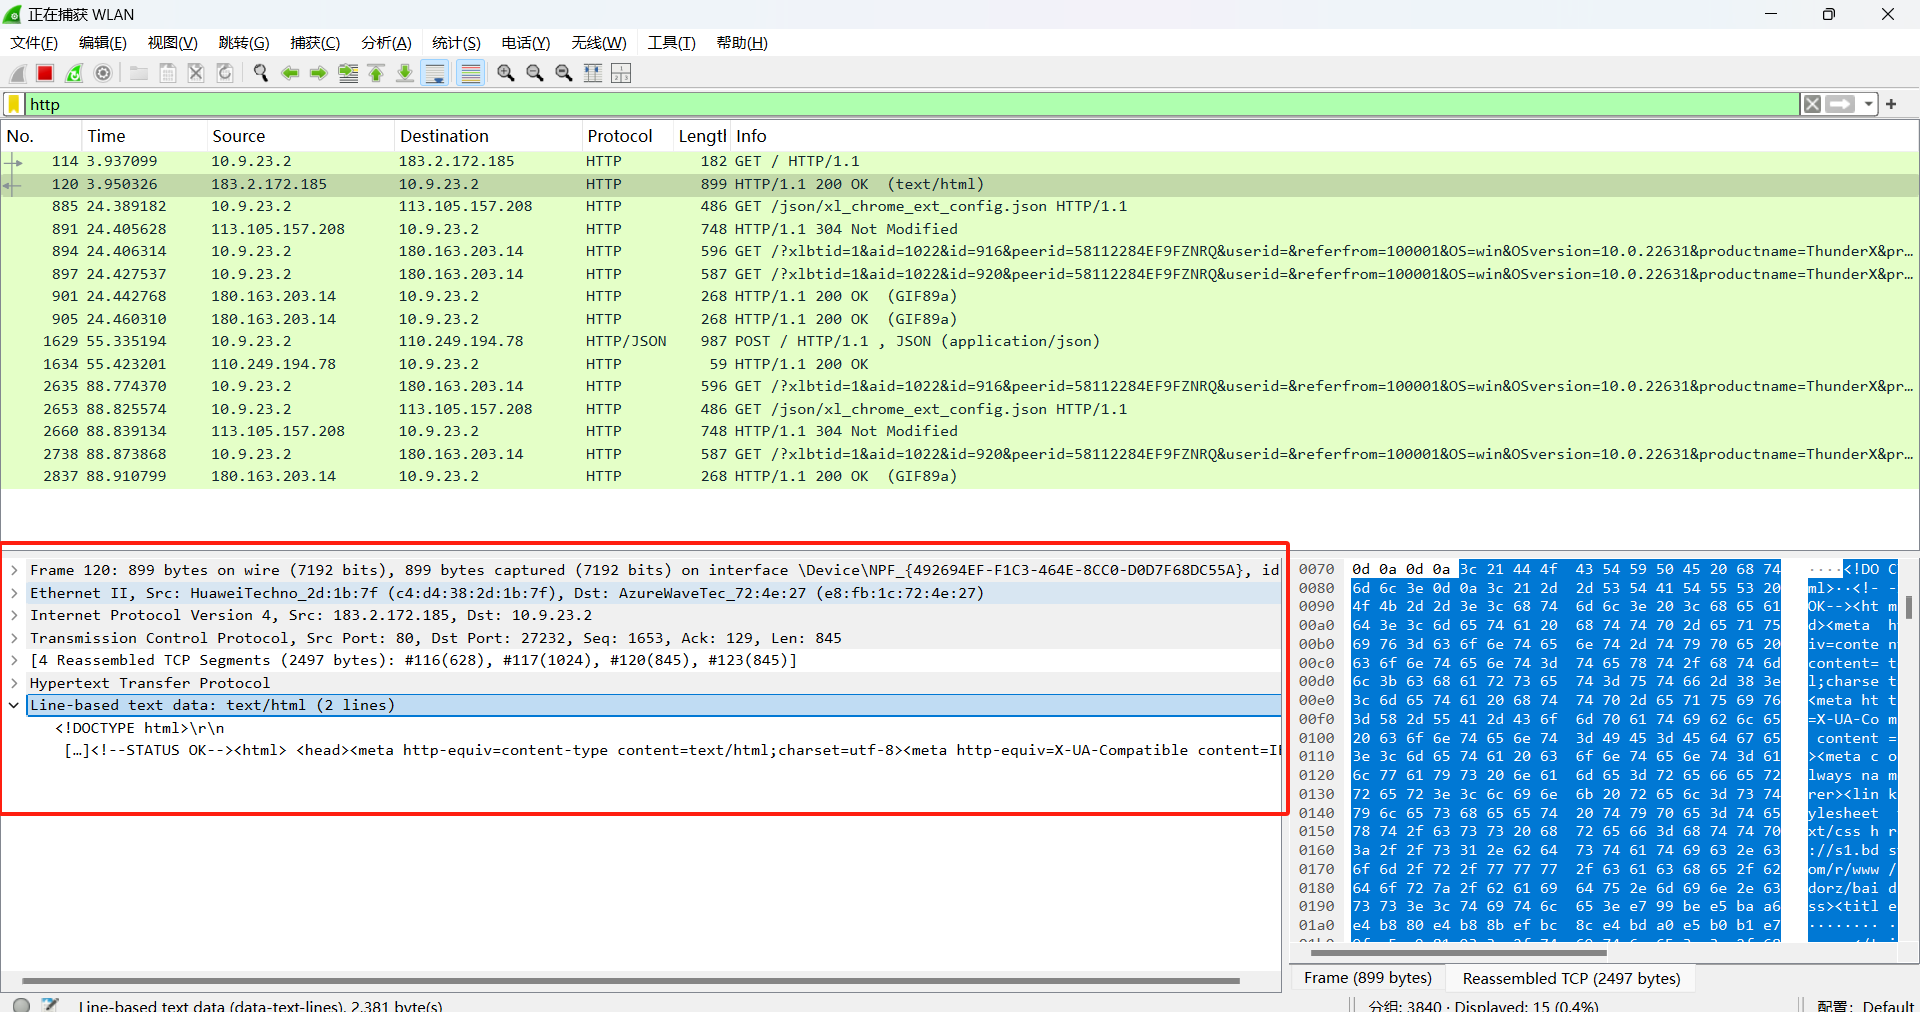Reset packet text to normal size
The image size is (1920, 1012).
pyautogui.click(x=564, y=73)
